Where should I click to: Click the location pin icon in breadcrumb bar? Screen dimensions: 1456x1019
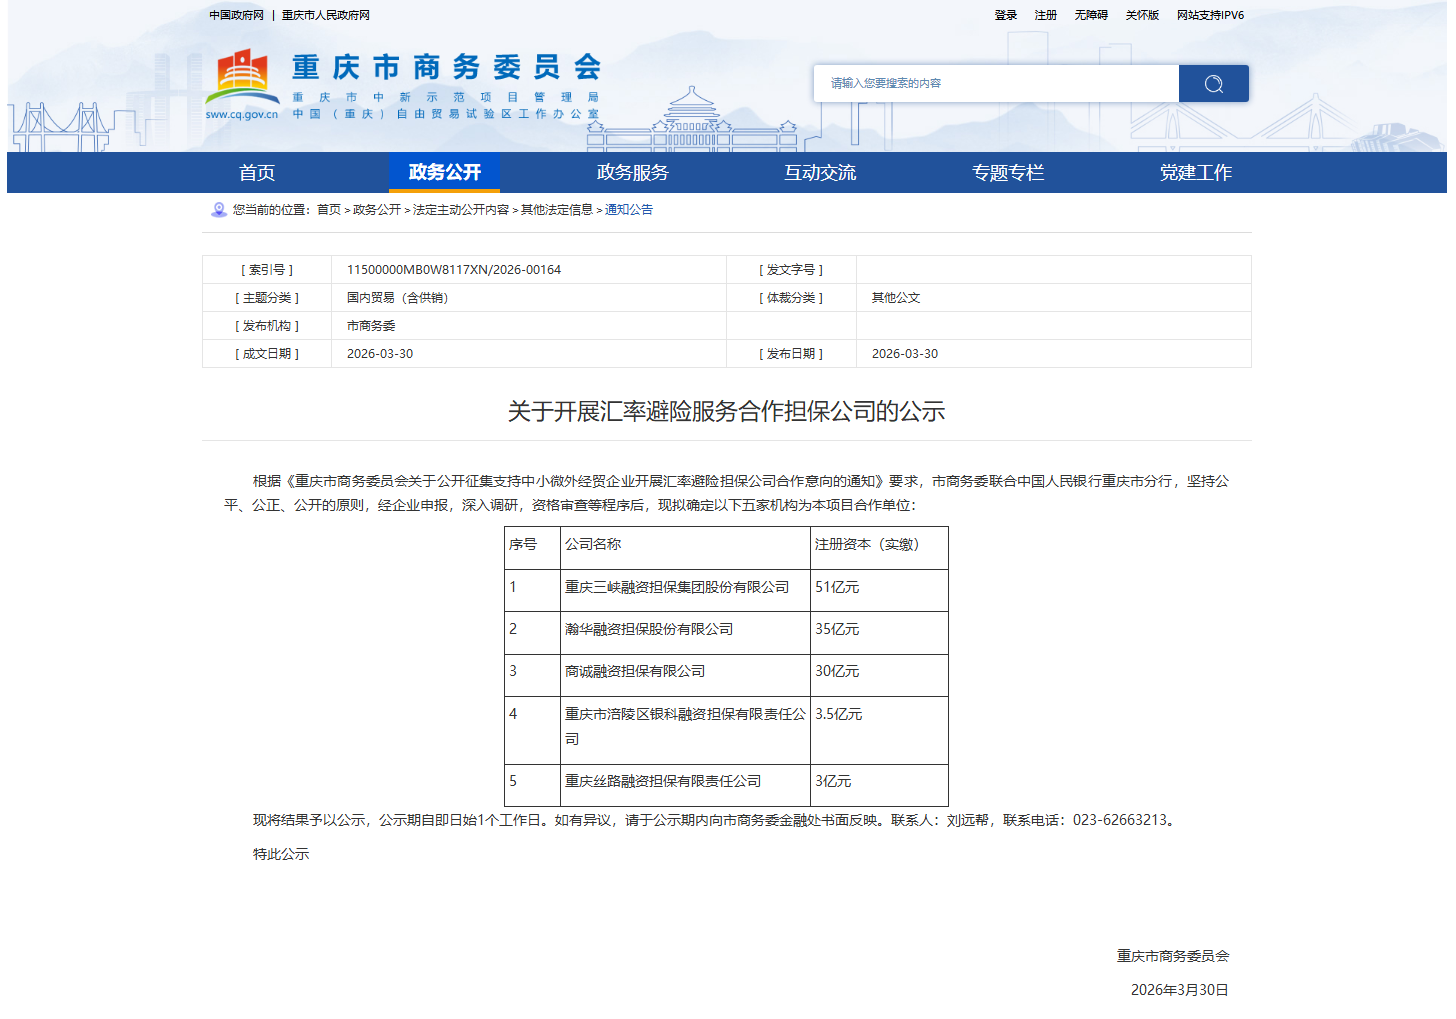[x=217, y=210]
